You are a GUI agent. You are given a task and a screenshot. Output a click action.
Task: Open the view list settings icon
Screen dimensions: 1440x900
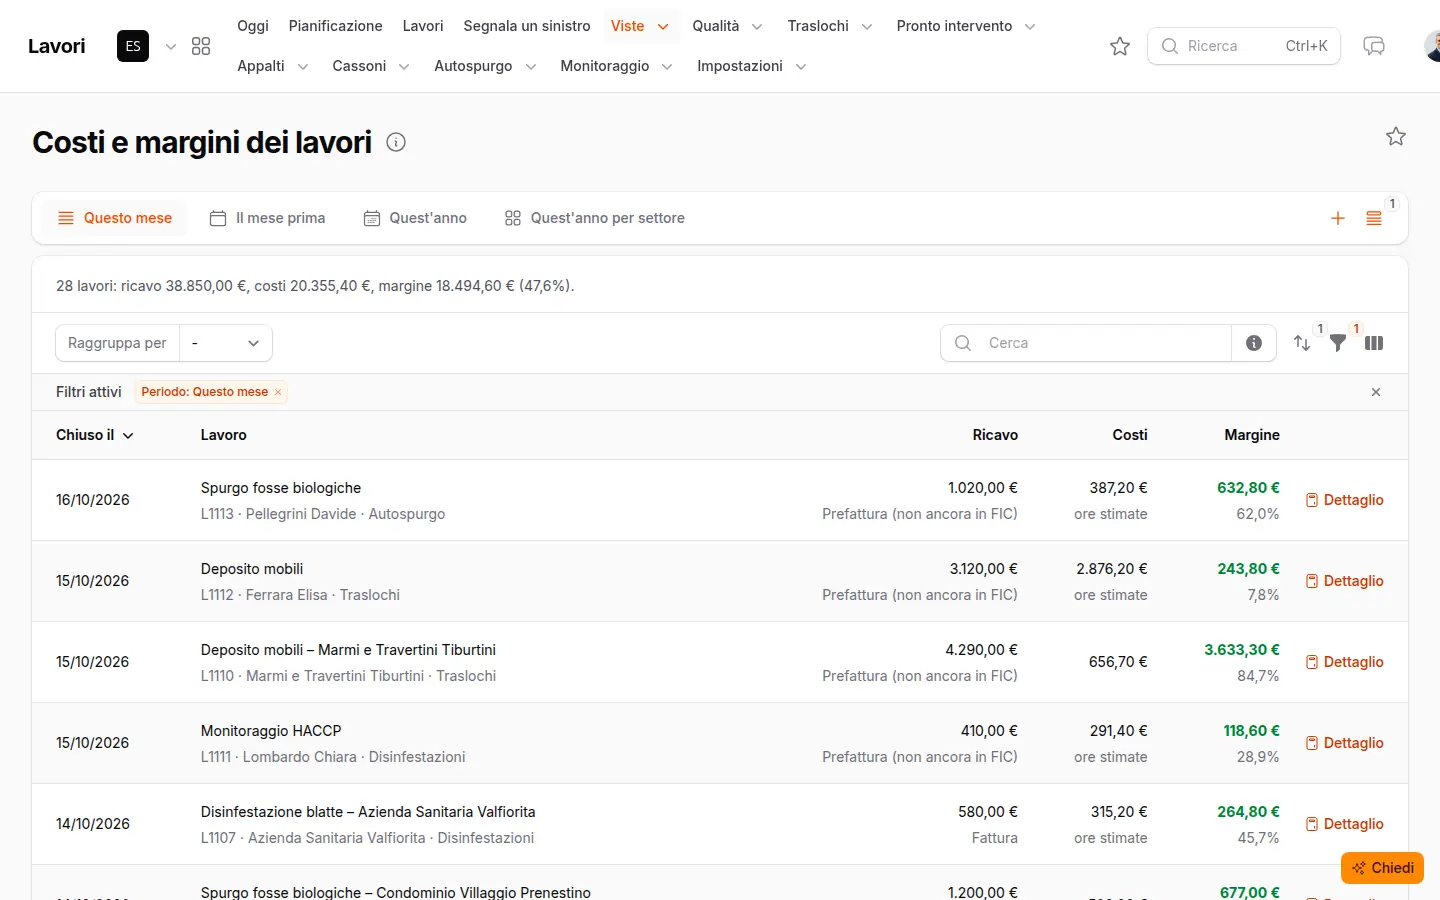[1374, 218]
